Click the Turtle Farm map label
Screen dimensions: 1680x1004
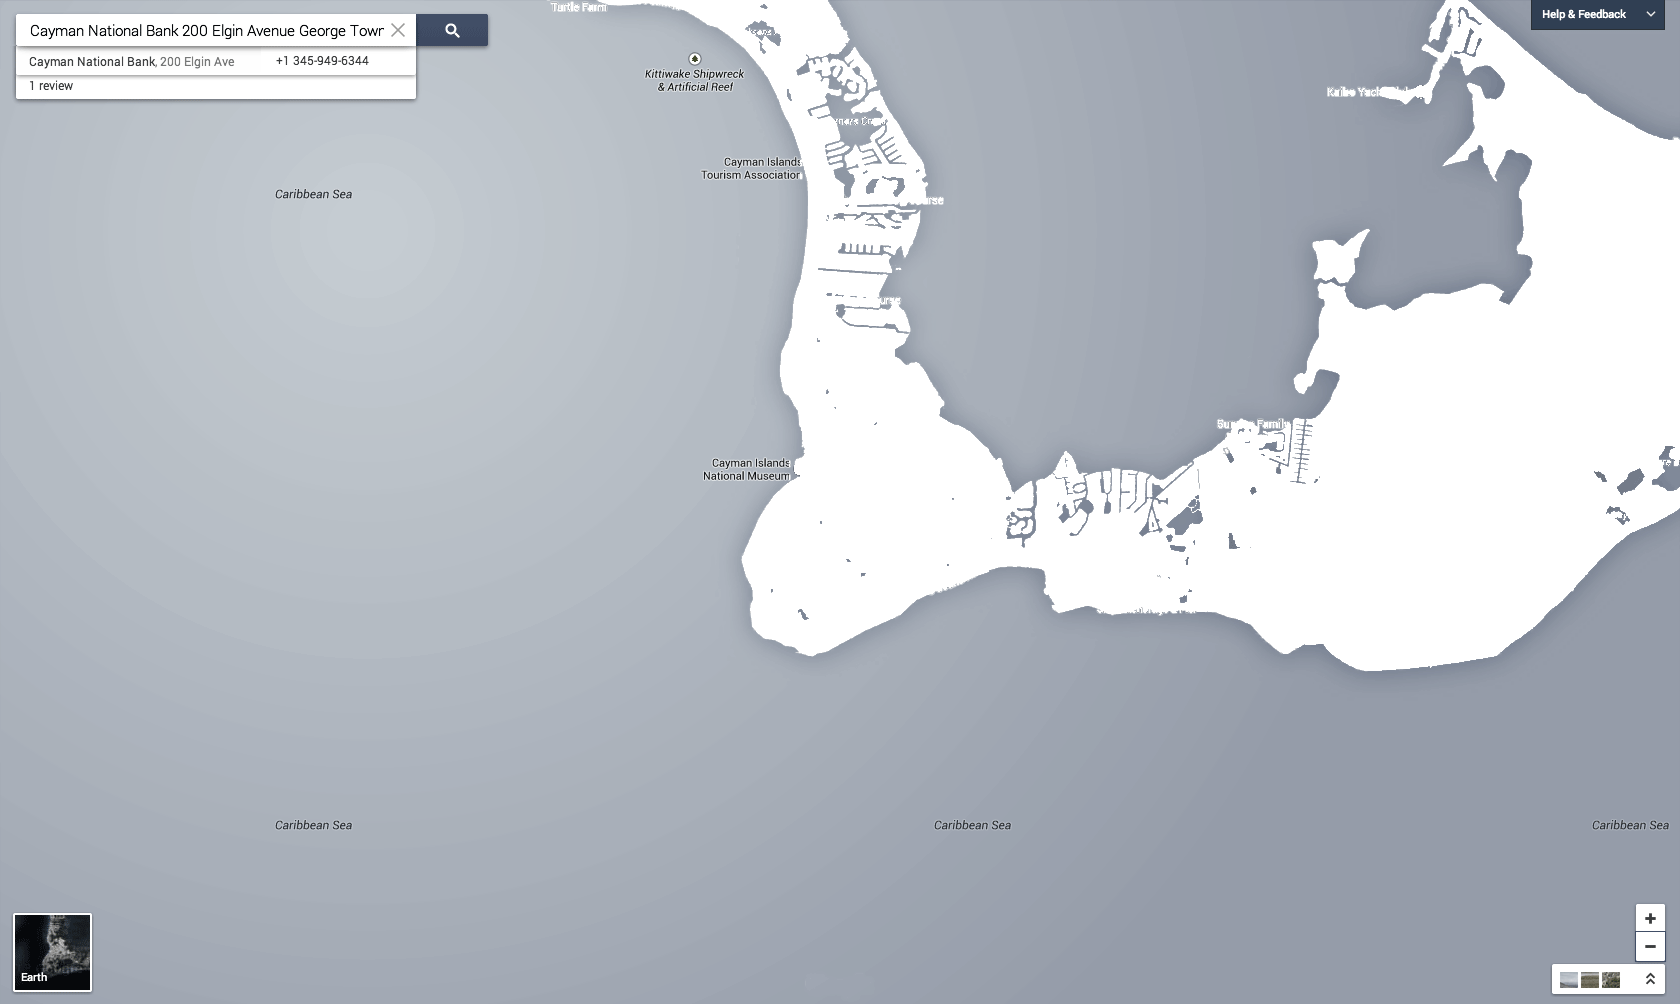point(579,7)
